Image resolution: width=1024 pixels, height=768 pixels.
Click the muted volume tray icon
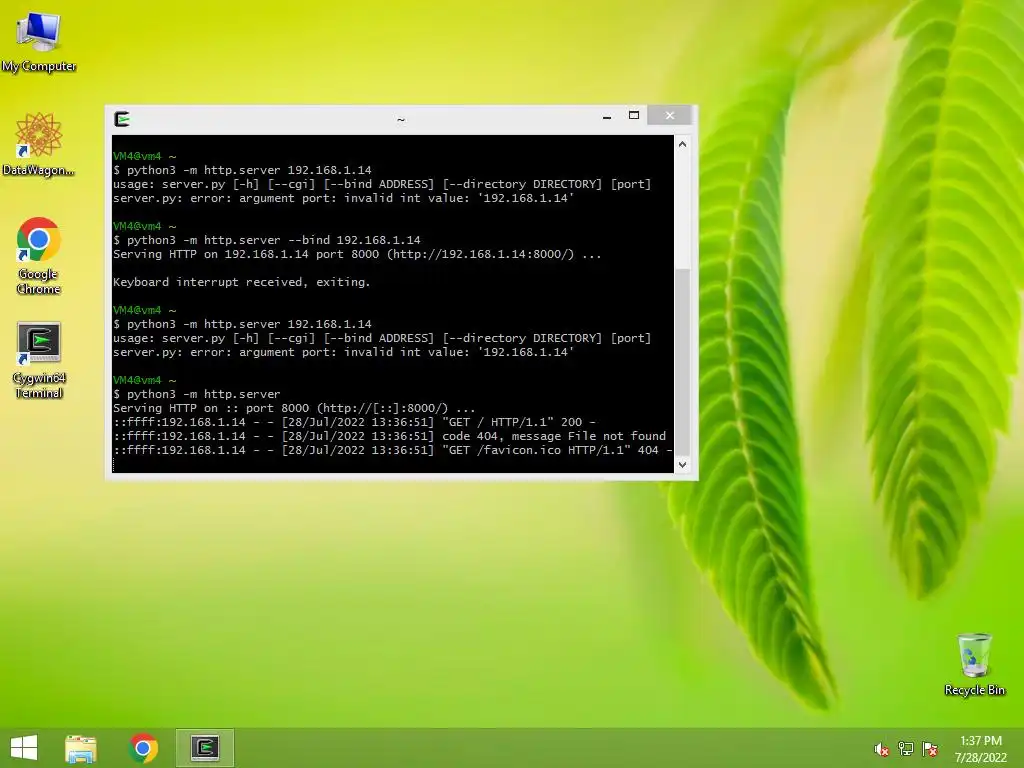(x=882, y=749)
